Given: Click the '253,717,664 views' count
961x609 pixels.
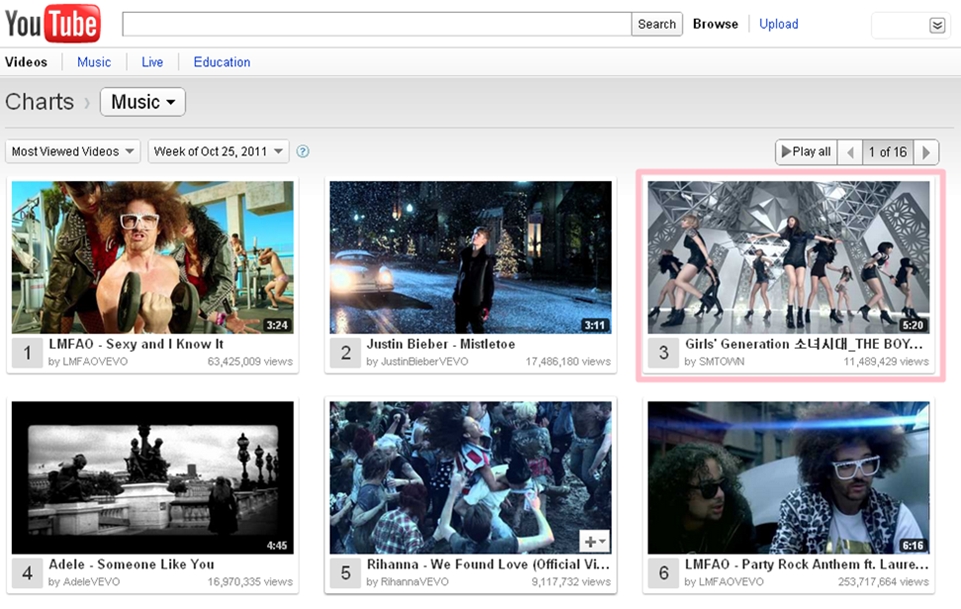Looking at the screenshot, I should (x=883, y=581).
